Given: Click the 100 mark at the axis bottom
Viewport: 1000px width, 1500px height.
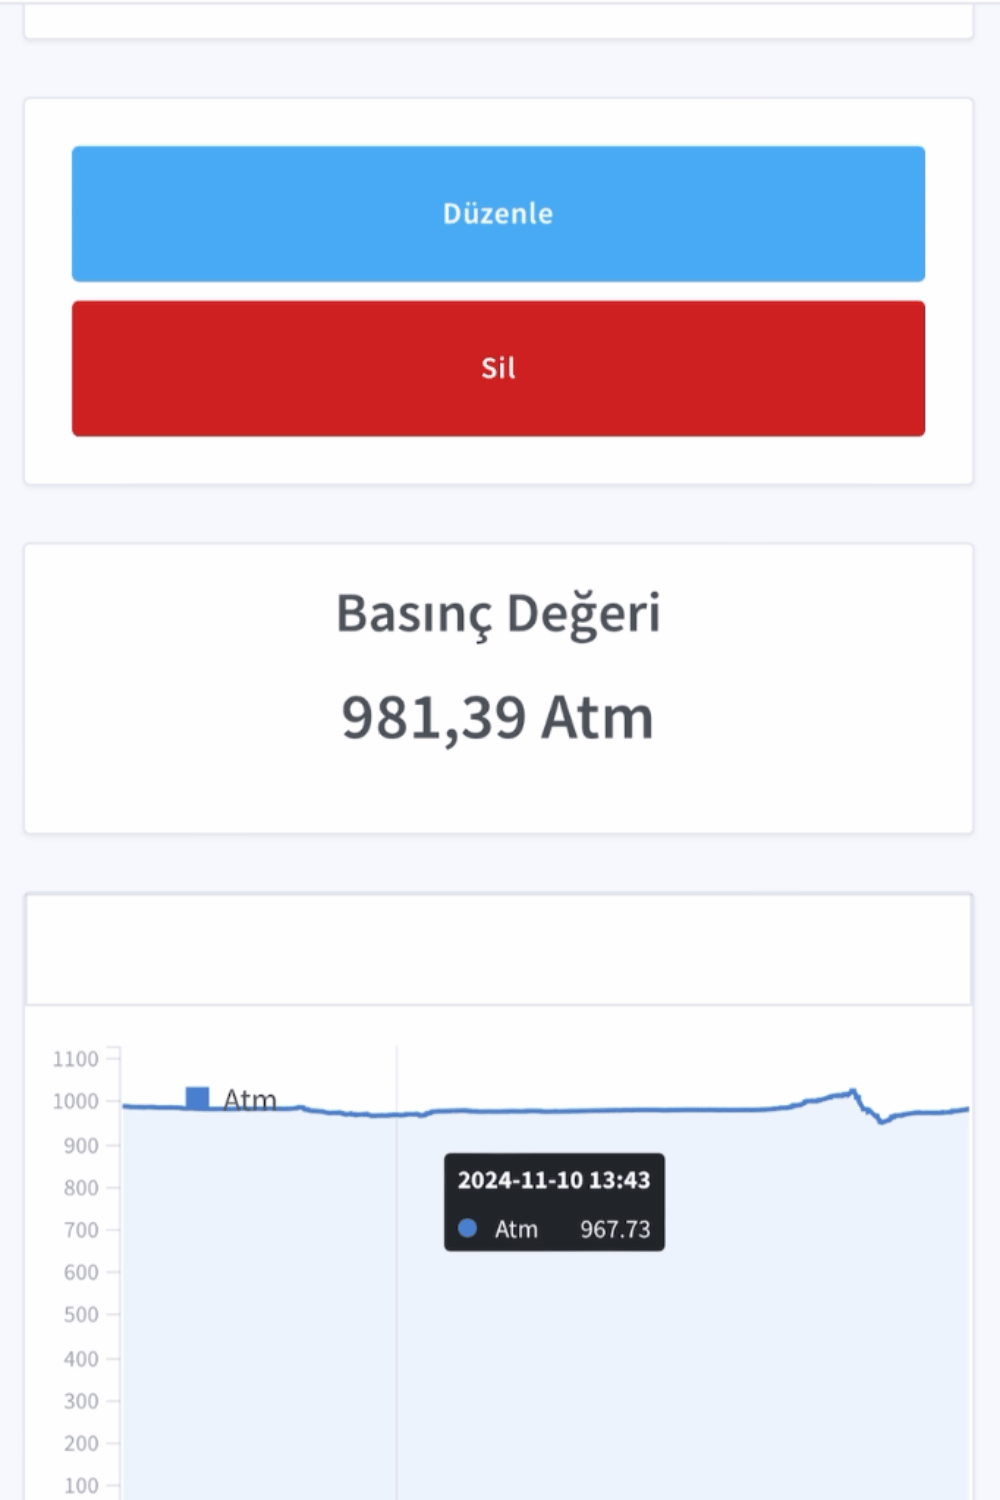Looking at the screenshot, I should point(79,1485).
